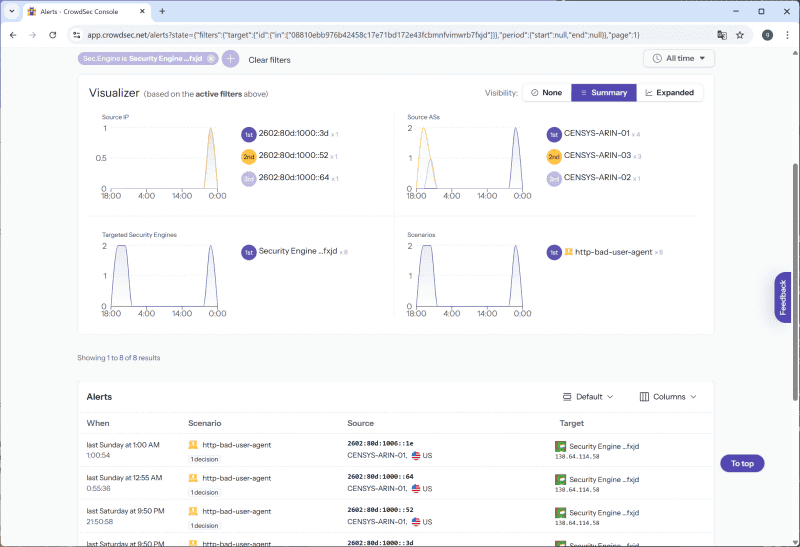Image resolution: width=800 pixels, height=547 pixels.
Task: Open the browser profile avatar
Action: 767,35
